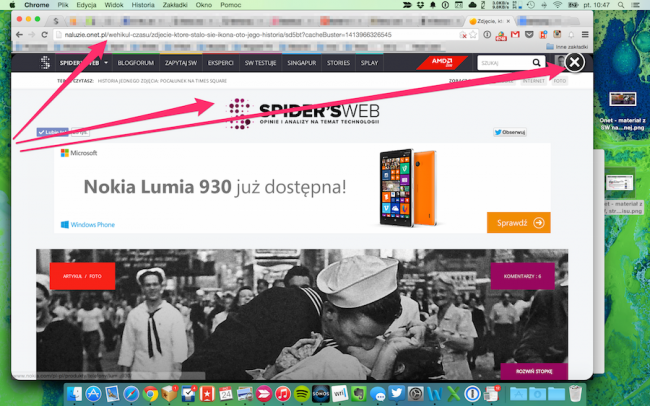The image size is (650, 406).
Task: Switch to the 'Zdjęcie, kt' Chrome tab
Action: (x=489, y=21)
